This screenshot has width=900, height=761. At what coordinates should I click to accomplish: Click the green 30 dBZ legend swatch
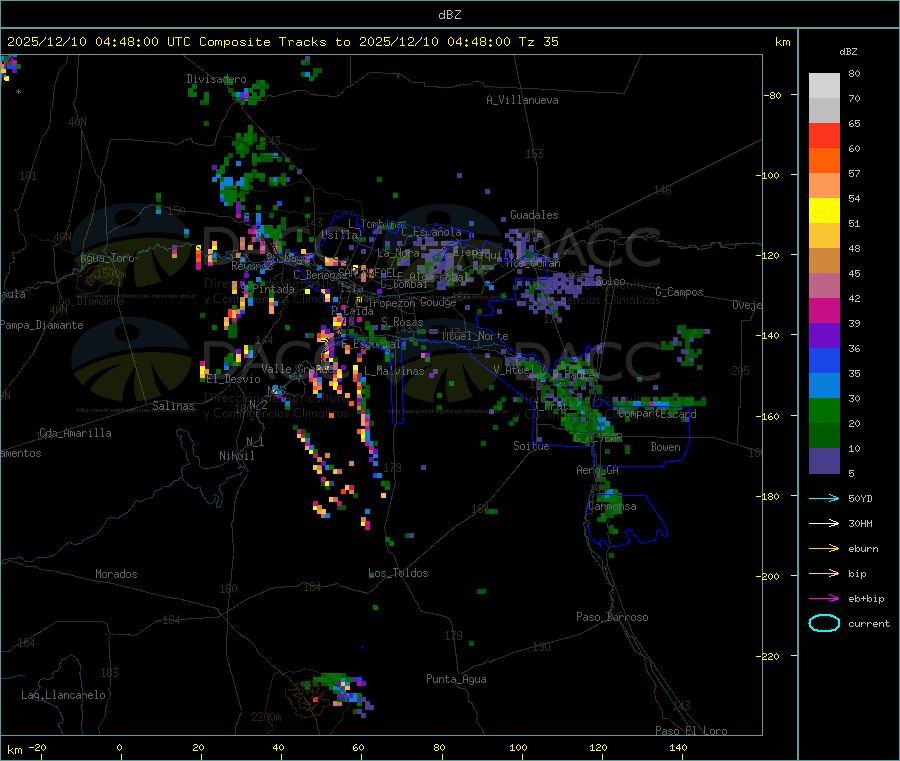click(x=824, y=410)
